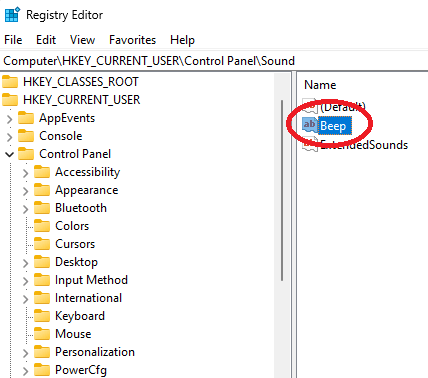Select the HKEY_CLASSES_ROOT folder icon

tap(10, 81)
